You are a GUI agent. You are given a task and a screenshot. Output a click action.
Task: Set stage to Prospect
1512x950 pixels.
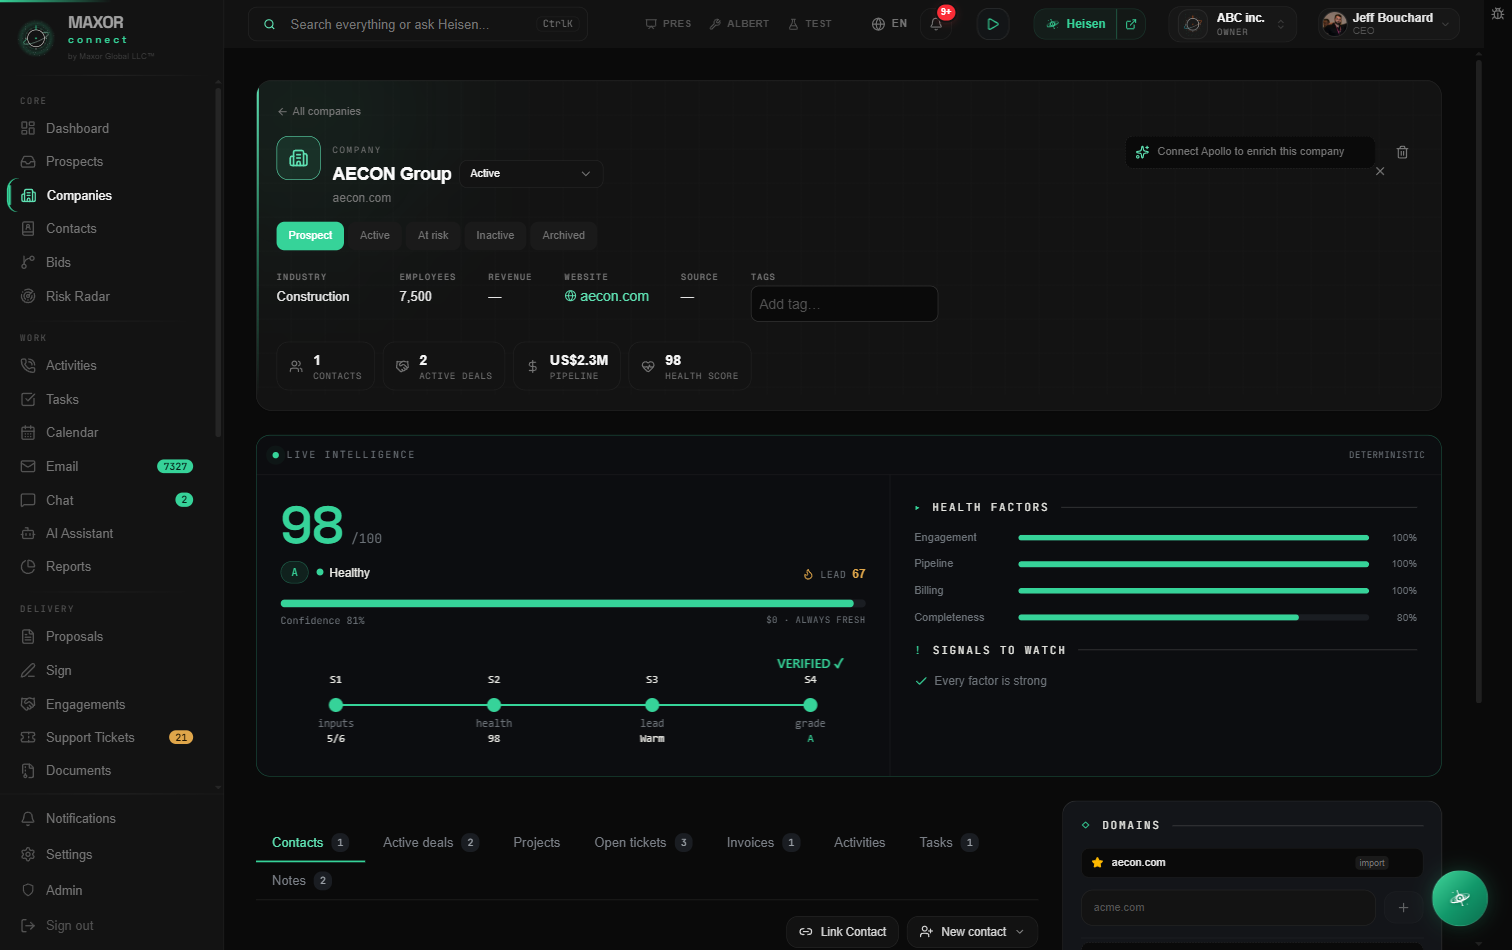coord(310,235)
